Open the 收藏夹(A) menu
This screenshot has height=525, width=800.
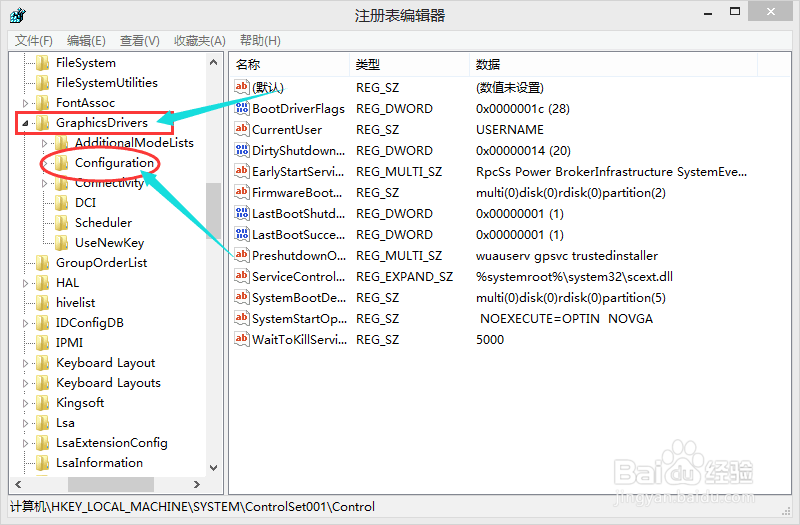(199, 40)
